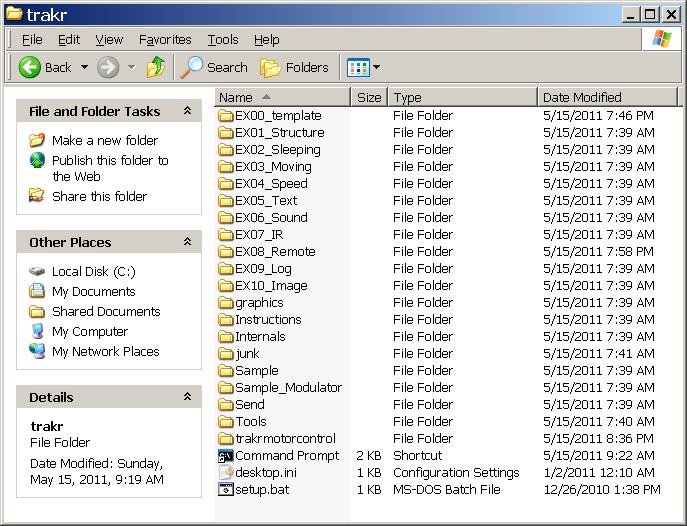The image size is (687, 526).
Task: Open the Views dropdown arrow
Action: [x=376, y=67]
